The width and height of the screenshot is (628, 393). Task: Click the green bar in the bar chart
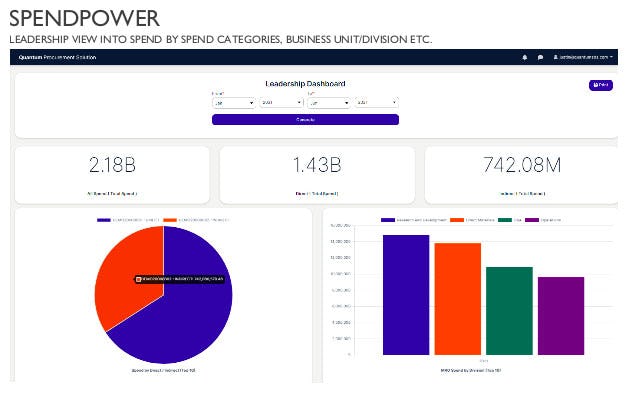click(x=509, y=311)
